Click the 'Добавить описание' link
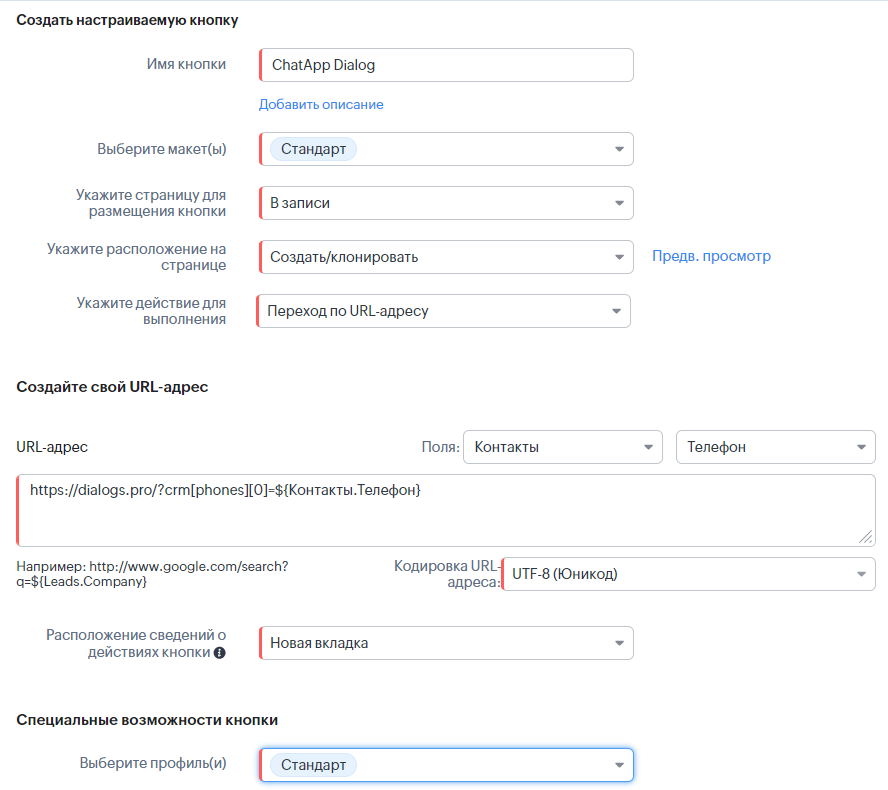This screenshot has width=888, height=790. (x=321, y=104)
